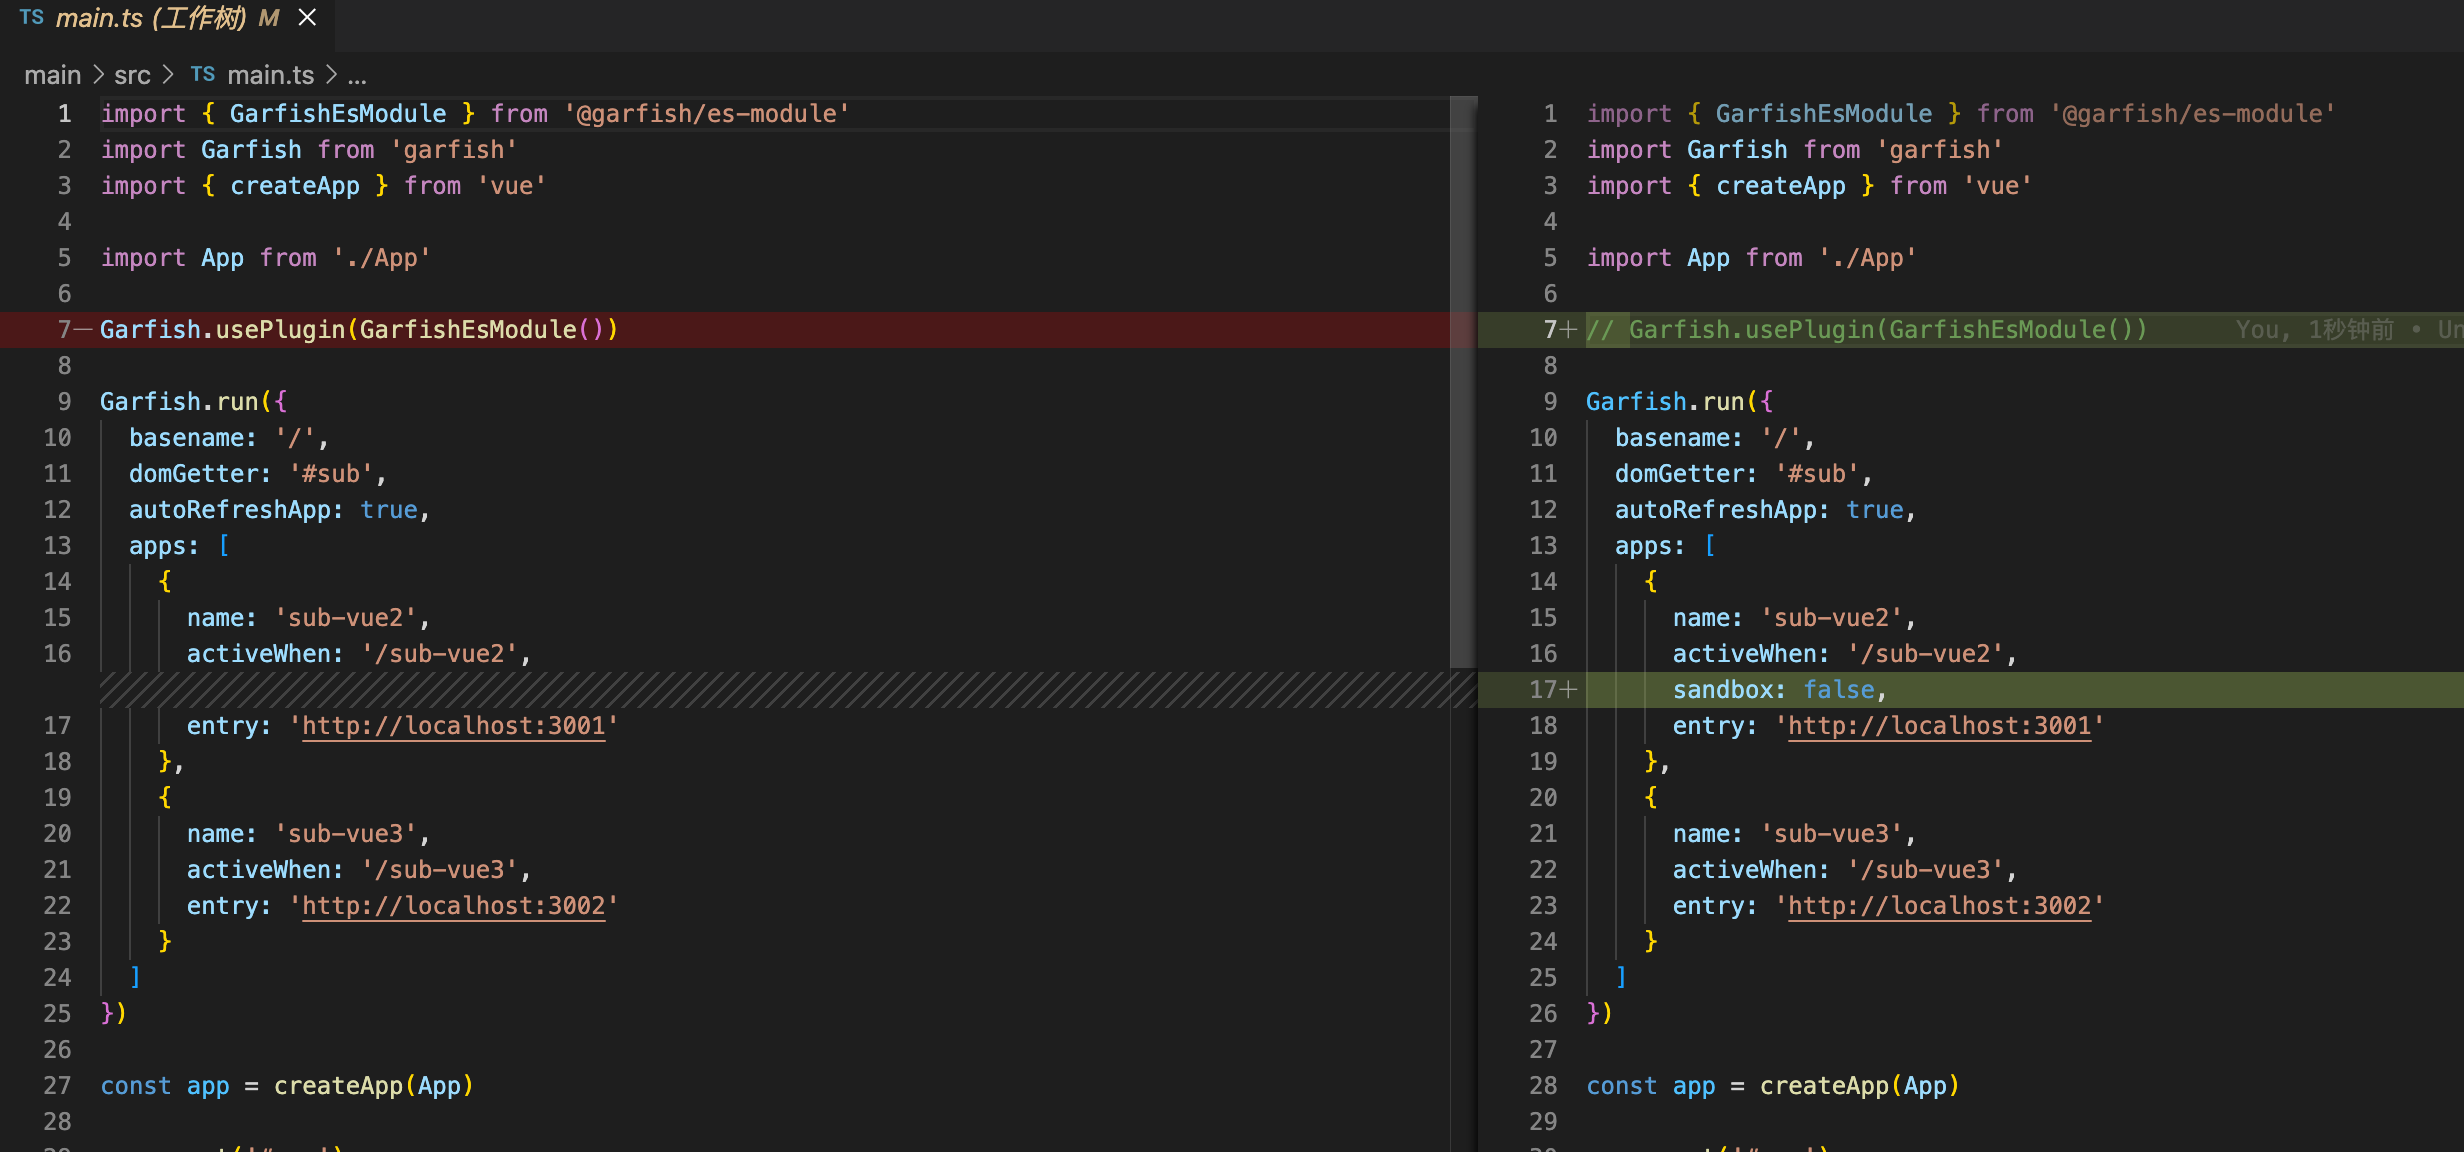
Task: Click the vertical scrollbar of the left editor
Action: (x=1463, y=380)
